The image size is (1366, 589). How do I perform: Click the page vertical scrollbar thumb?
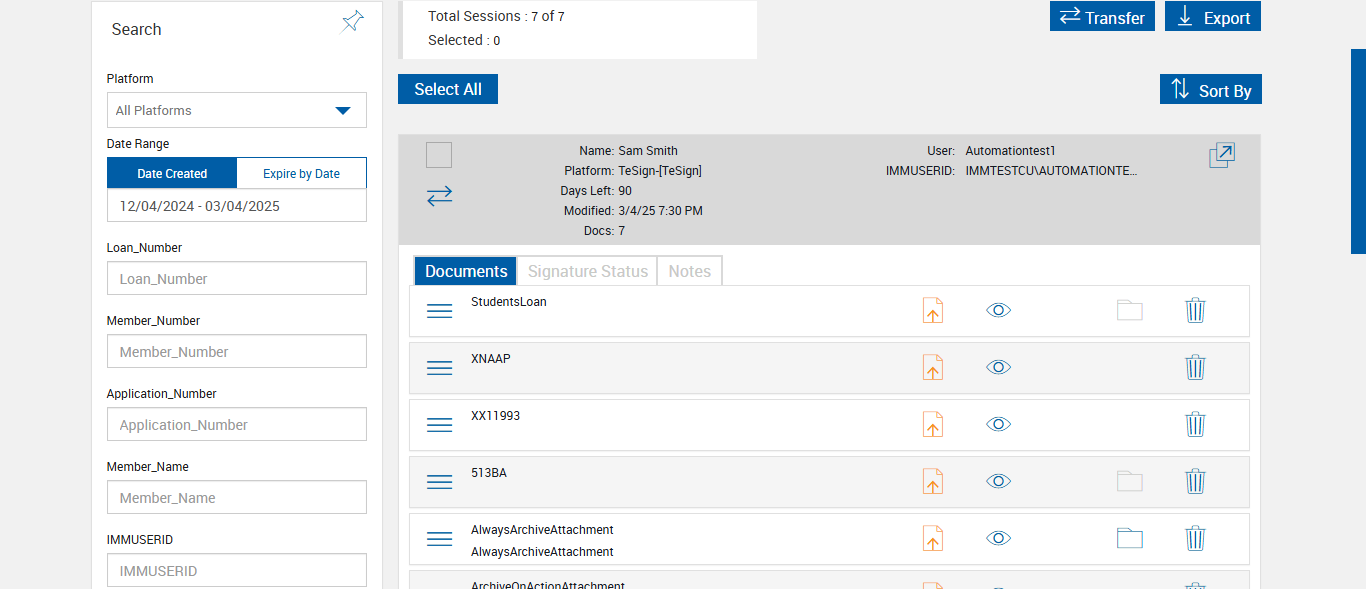(1358, 151)
